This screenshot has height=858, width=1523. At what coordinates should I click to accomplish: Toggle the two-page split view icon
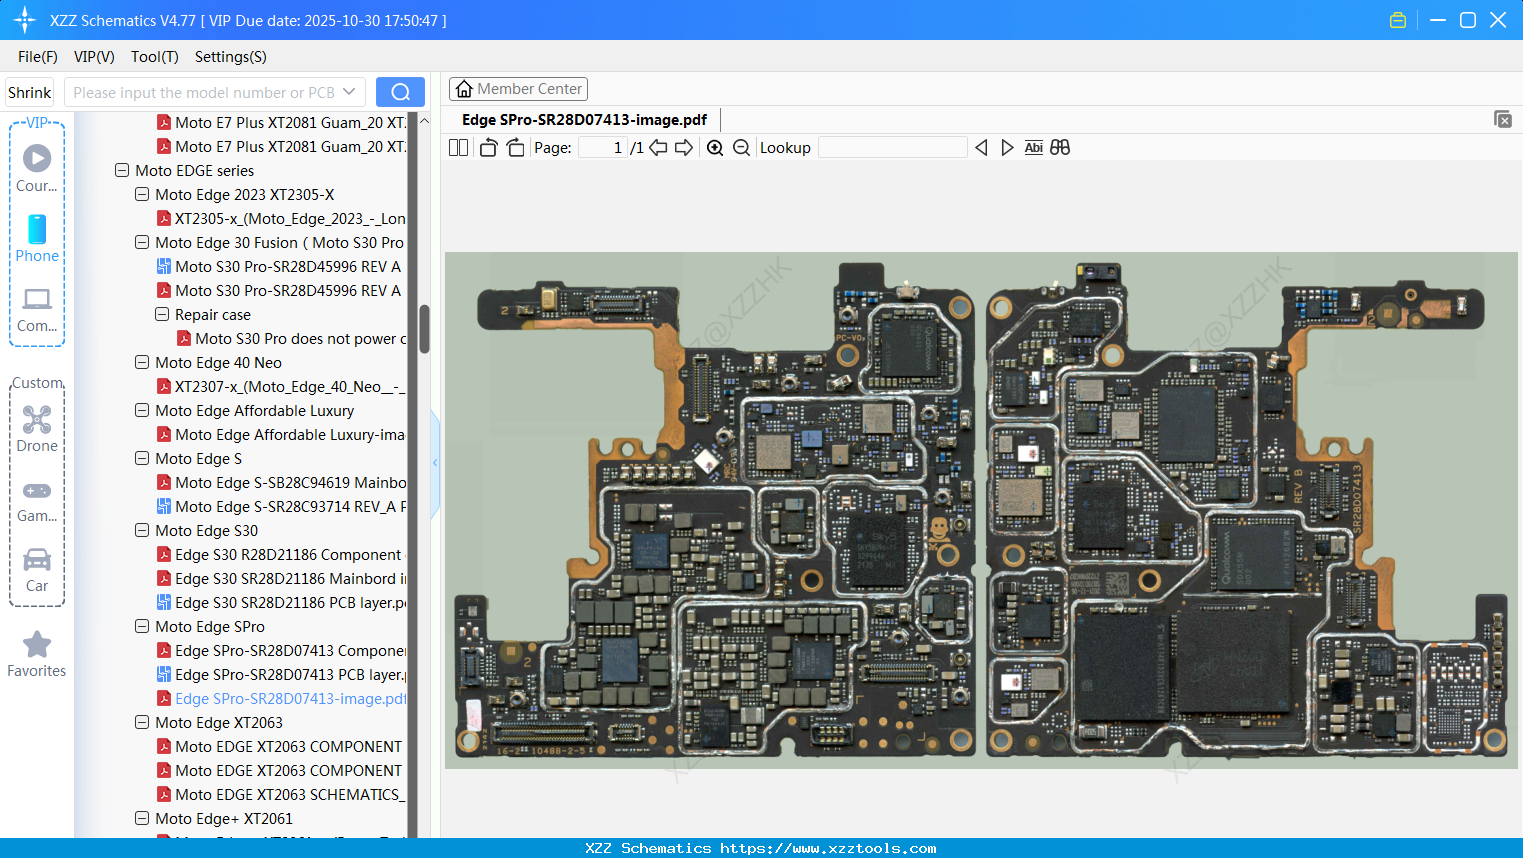click(x=458, y=148)
